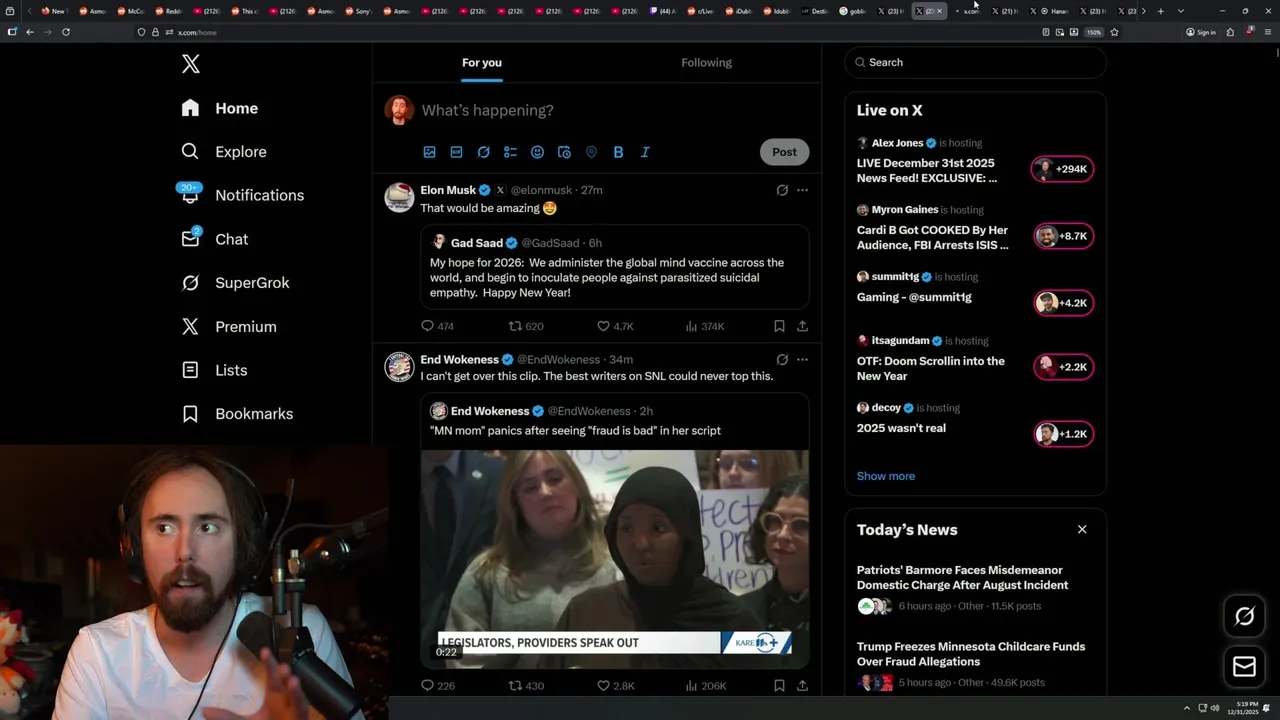This screenshot has height=720, width=1280.
Task: Open SuperGrok from the sidebar
Action: coord(235,283)
